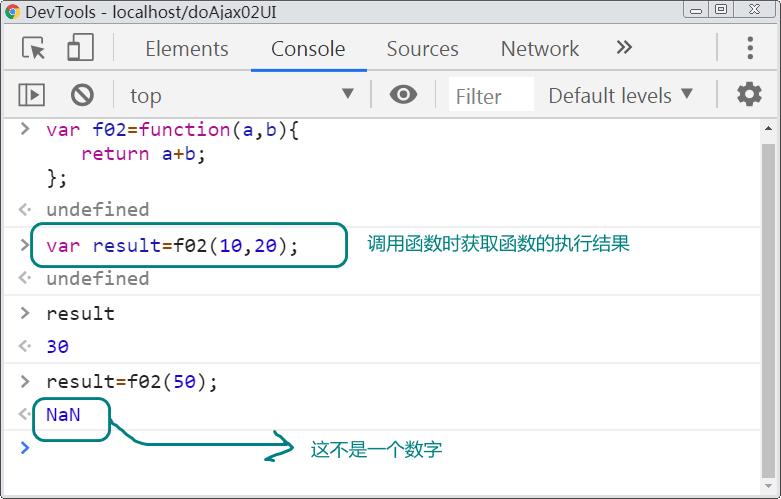
Task: Open the top JavaScript context dropdown
Action: [240, 95]
